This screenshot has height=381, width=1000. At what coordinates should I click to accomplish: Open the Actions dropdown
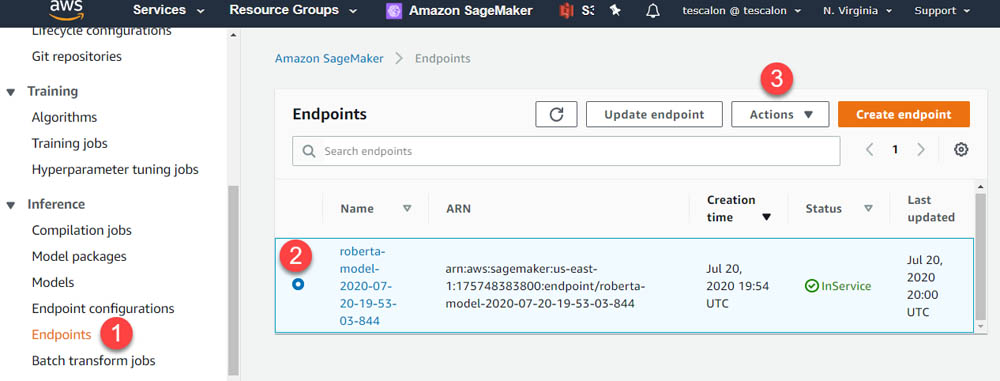(780, 114)
